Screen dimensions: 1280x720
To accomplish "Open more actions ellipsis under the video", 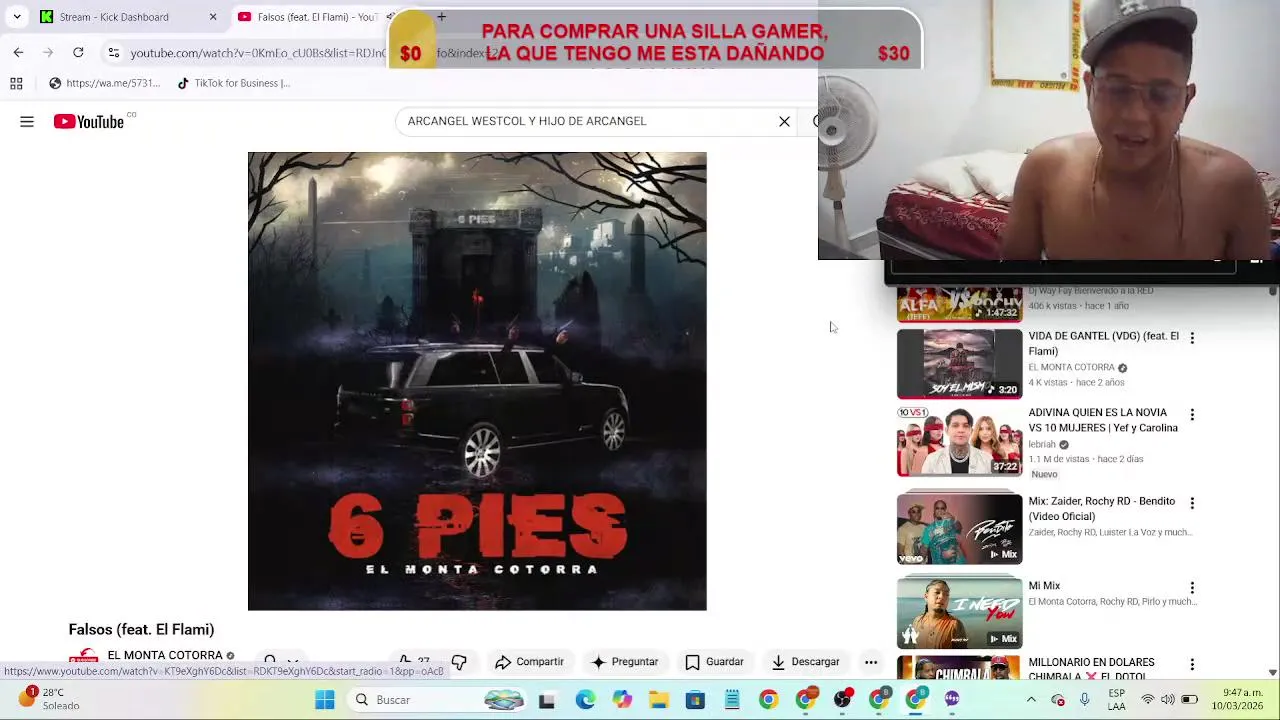I will 871,662.
